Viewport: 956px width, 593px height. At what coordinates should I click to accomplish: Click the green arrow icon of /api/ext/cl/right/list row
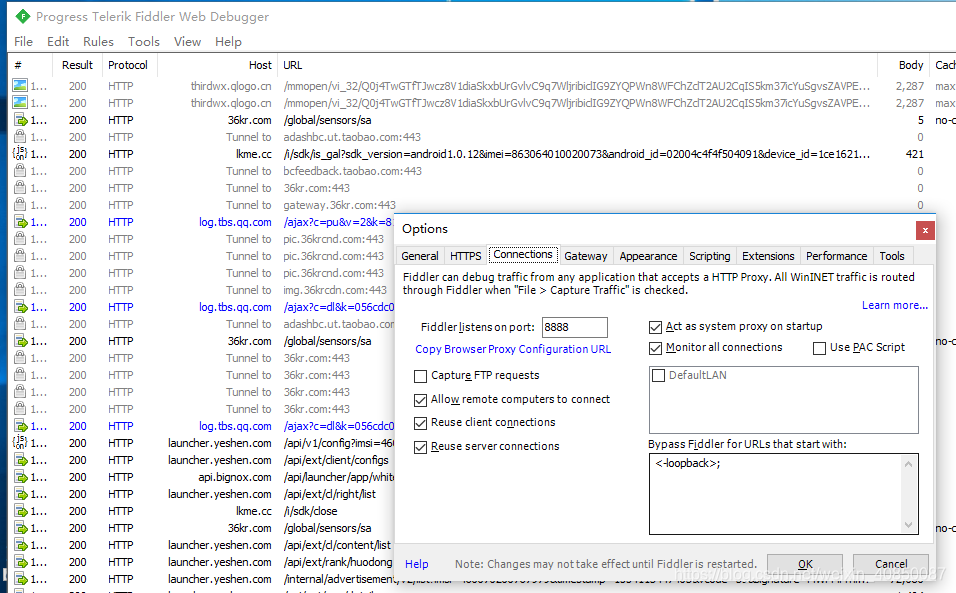tap(21, 494)
